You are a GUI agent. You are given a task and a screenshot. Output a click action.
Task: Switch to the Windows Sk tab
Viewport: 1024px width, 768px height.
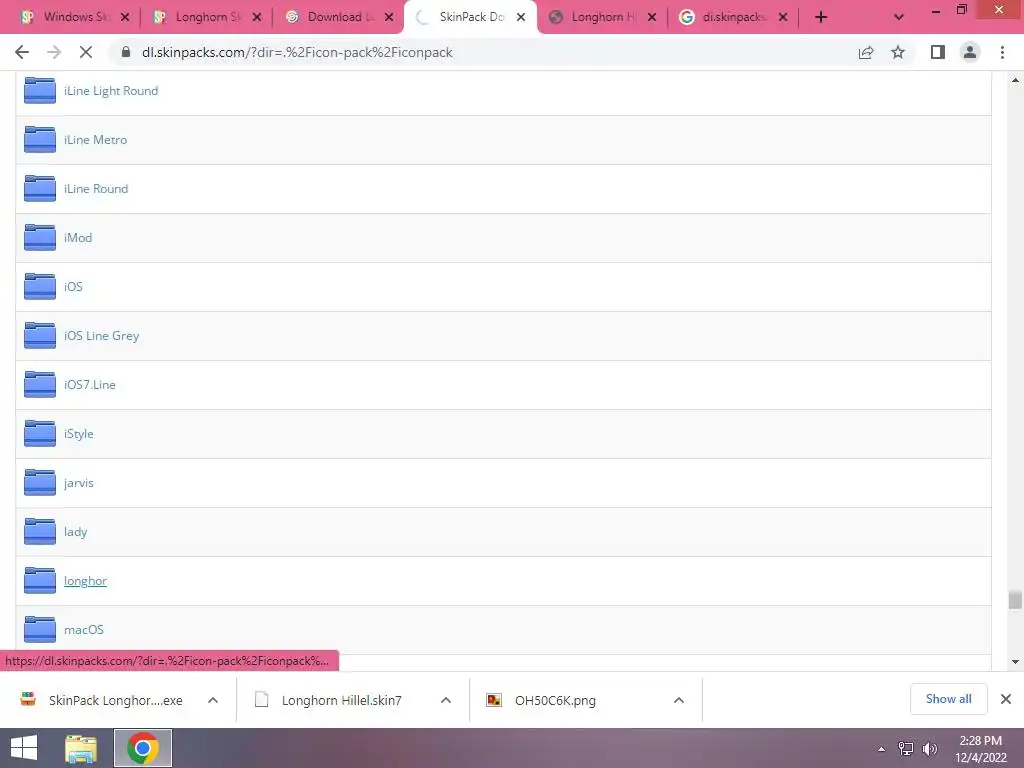[74, 17]
